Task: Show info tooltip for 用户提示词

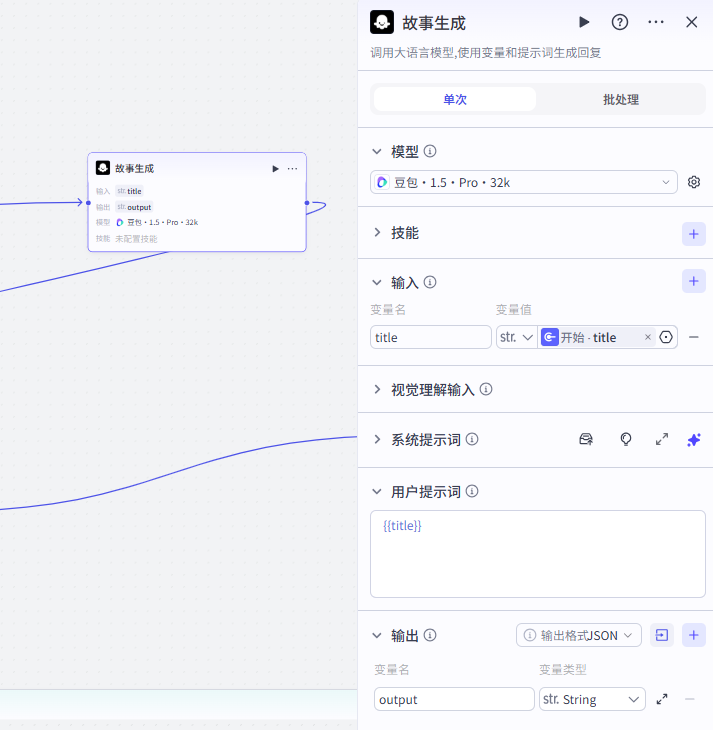Action: tap(472, 491)
